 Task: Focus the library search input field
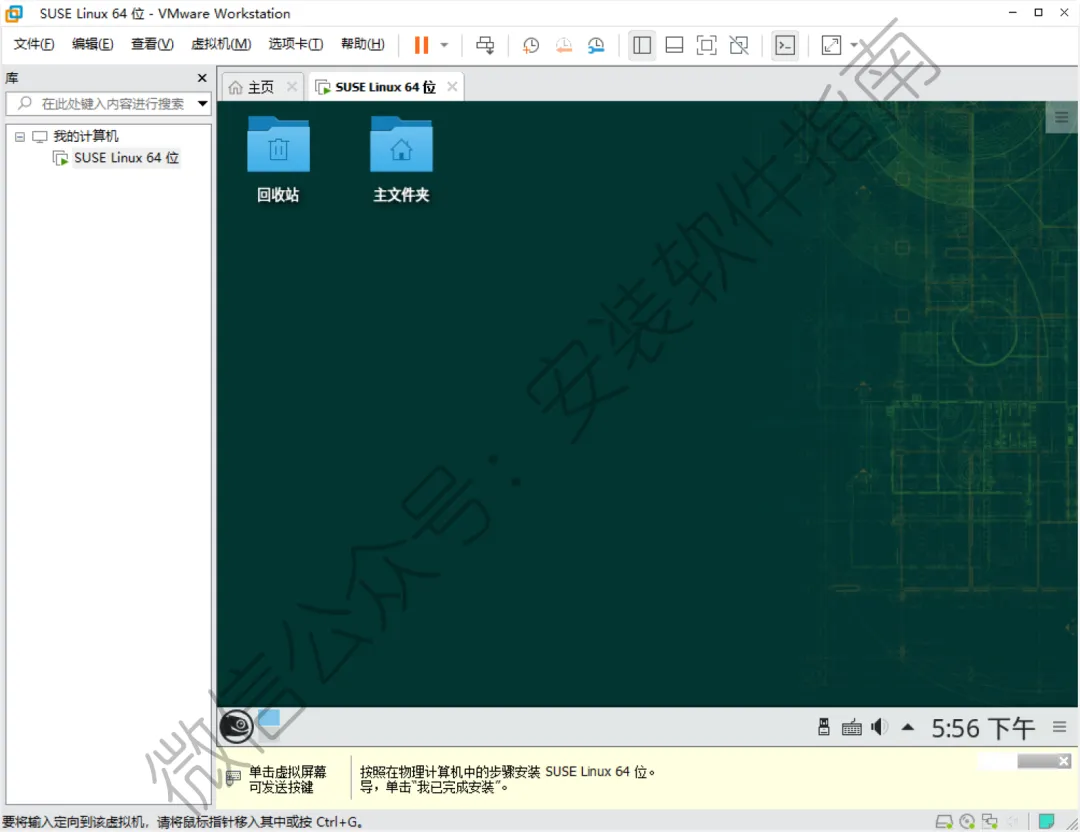click(108, 104)
